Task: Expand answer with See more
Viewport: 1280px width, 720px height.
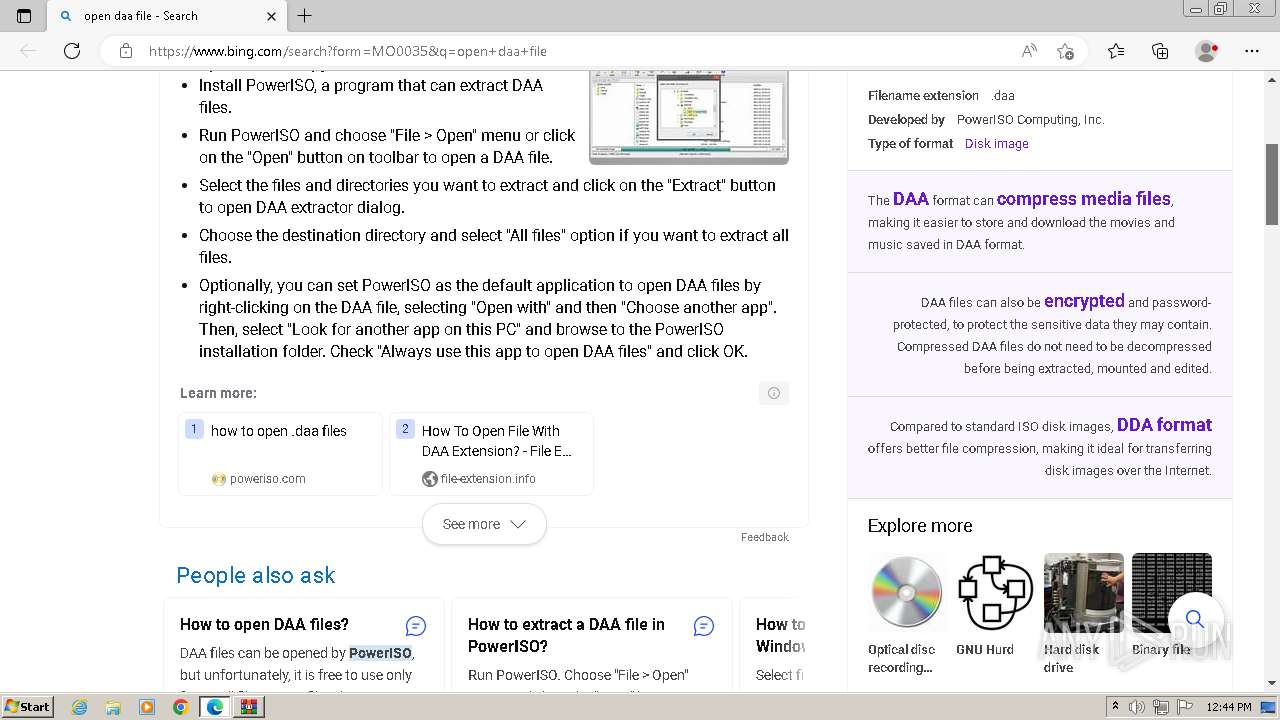Action: [x=484, y=524]
